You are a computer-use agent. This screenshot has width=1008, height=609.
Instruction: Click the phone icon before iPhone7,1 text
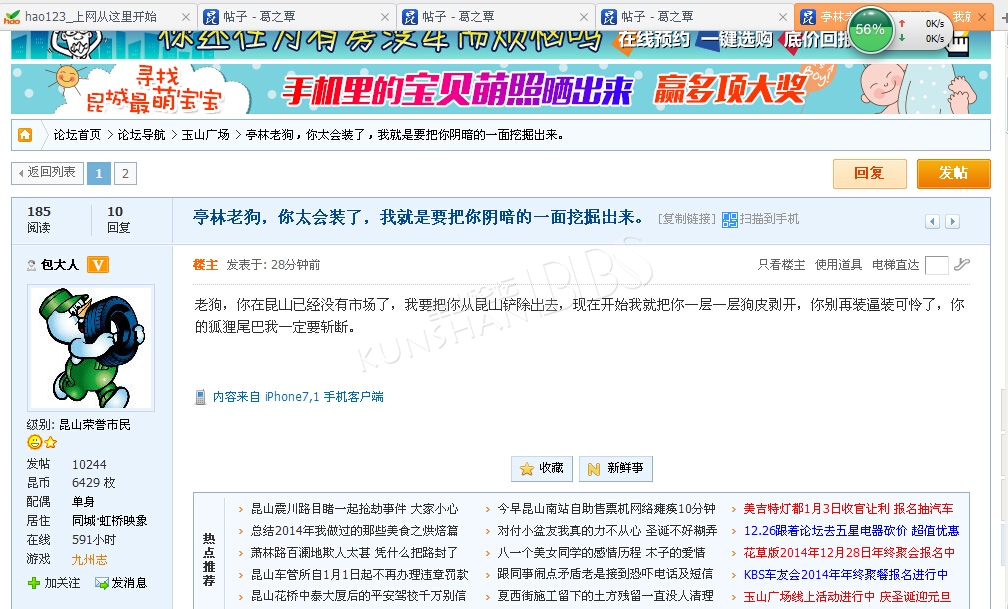pyautogui.click(x=200, y=397)
